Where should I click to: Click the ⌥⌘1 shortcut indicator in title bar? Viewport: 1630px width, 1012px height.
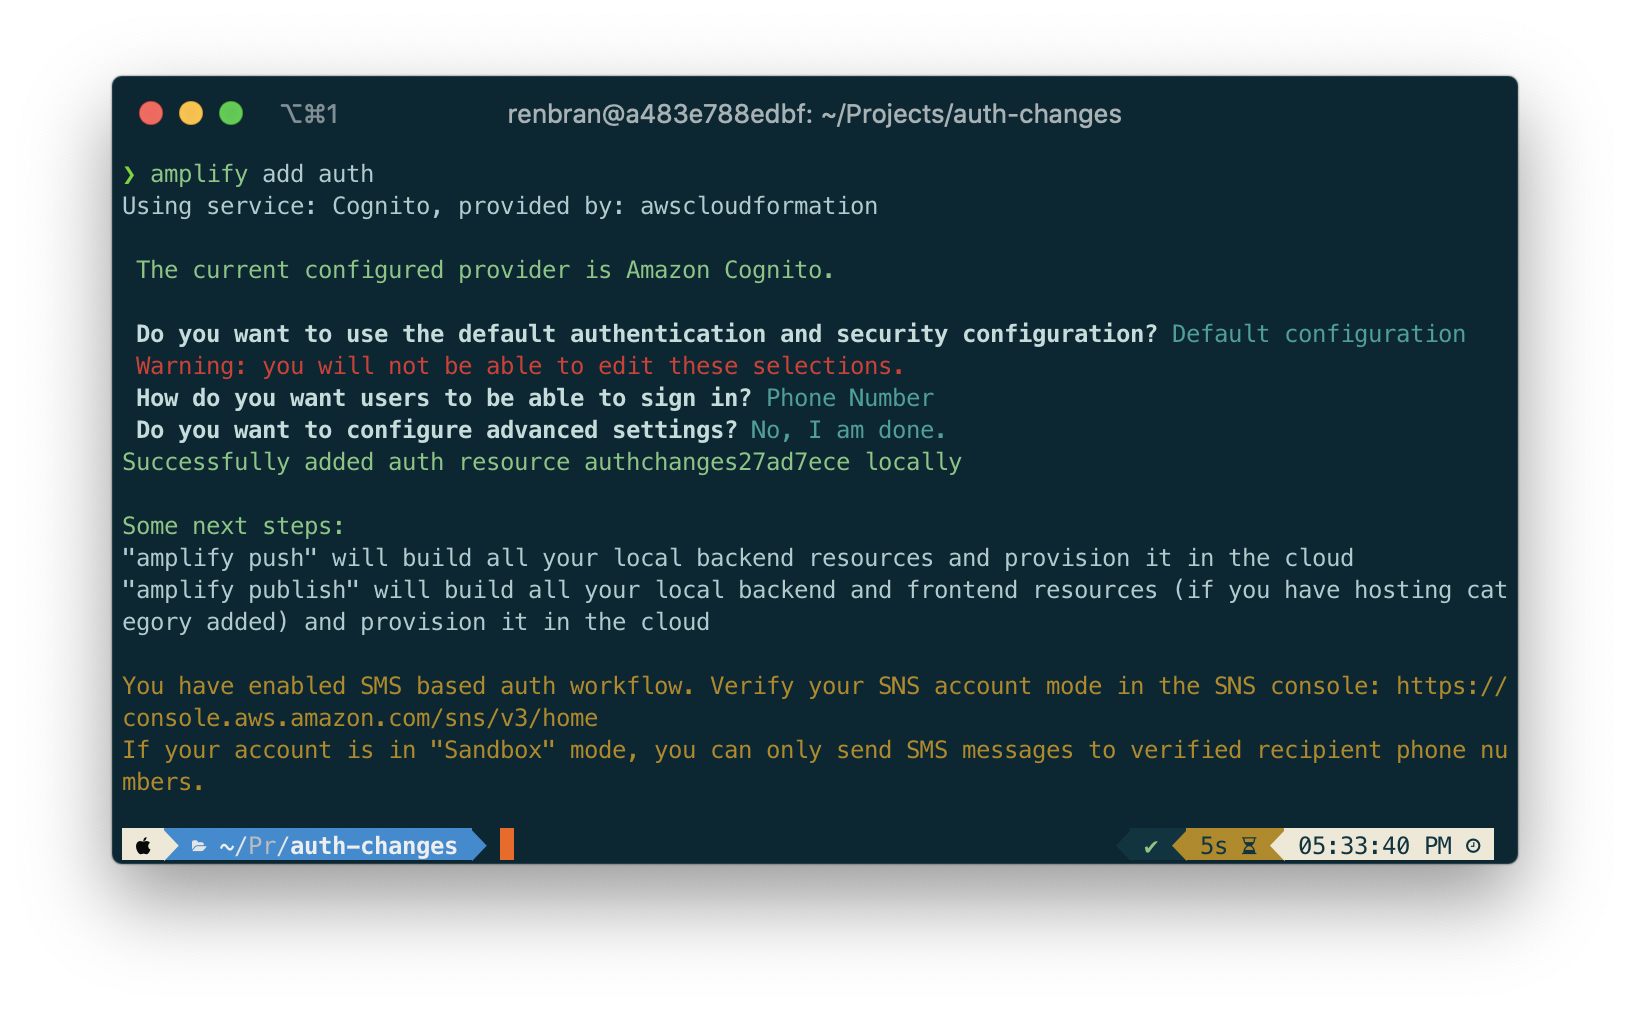point(310,113)
